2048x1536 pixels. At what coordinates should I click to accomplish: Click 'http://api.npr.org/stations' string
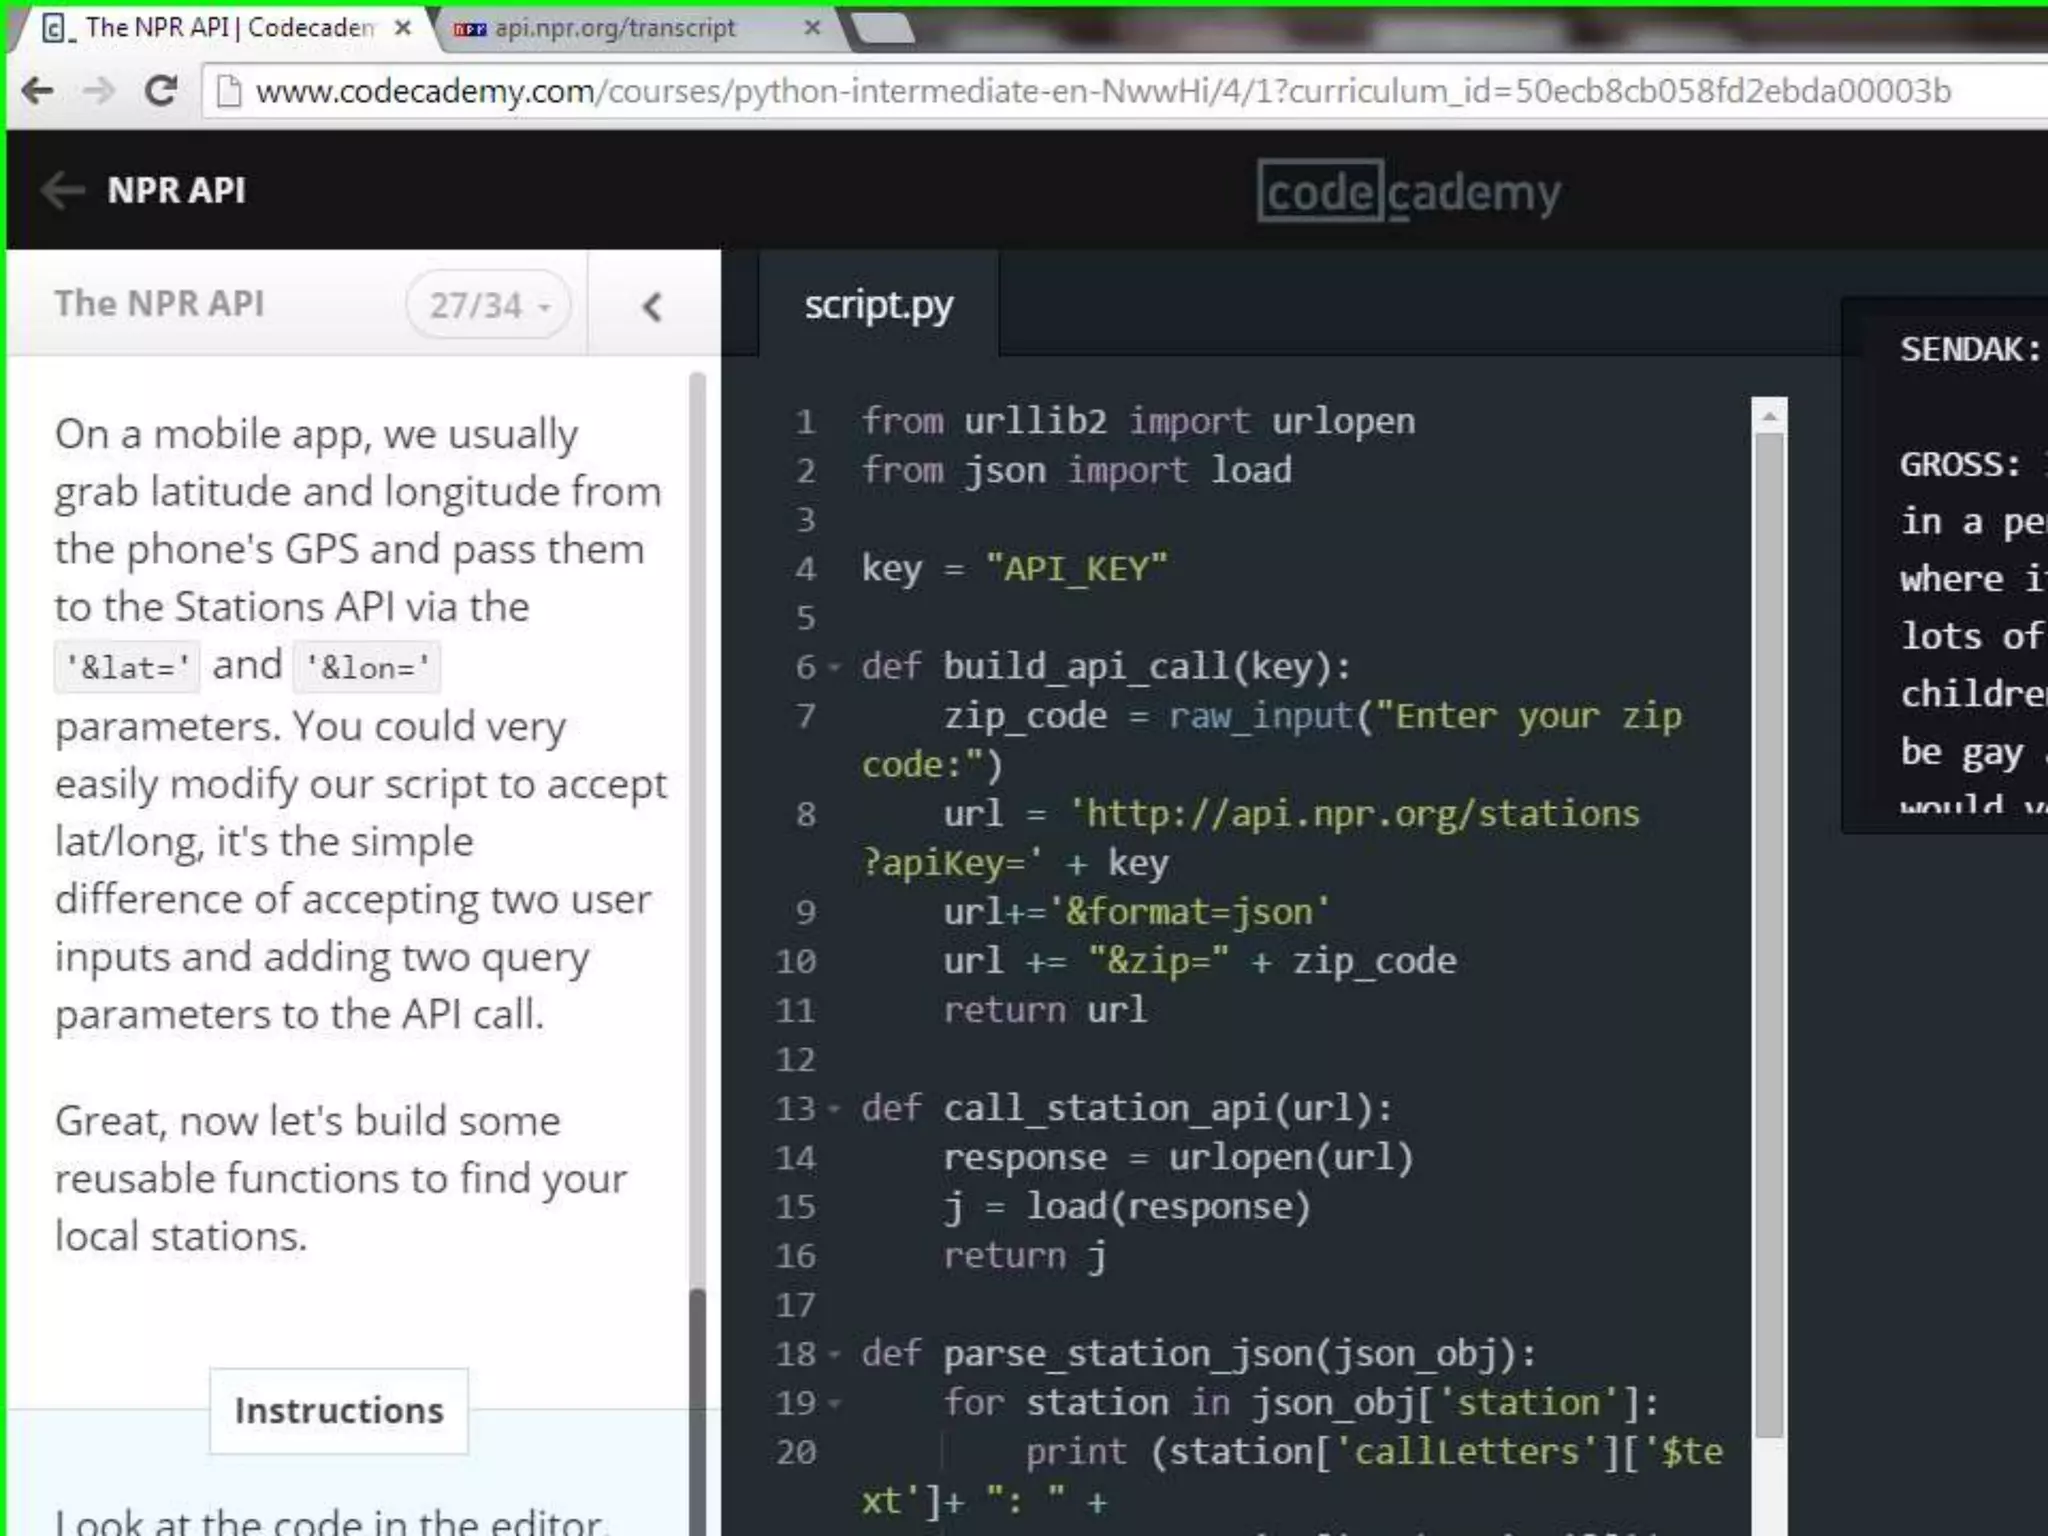(x=1355, y=813)
